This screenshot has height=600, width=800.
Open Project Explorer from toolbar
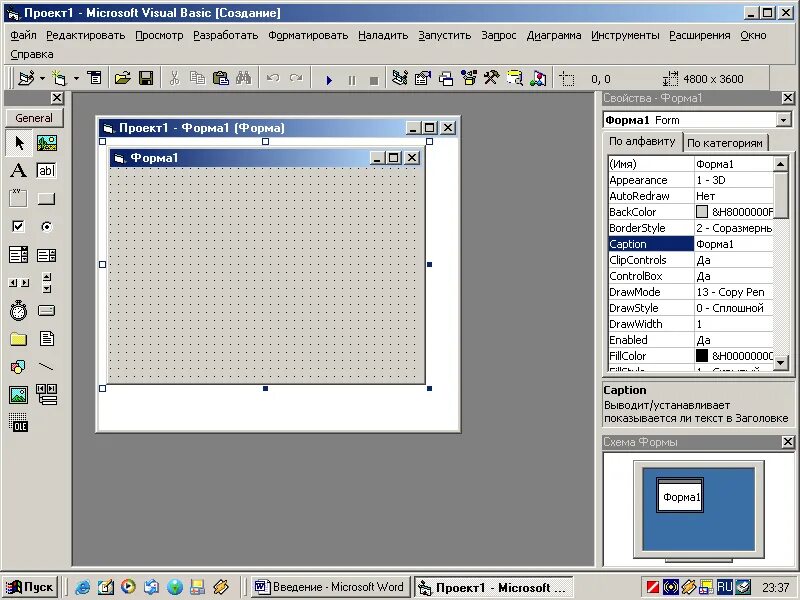(x=399, y=79)
